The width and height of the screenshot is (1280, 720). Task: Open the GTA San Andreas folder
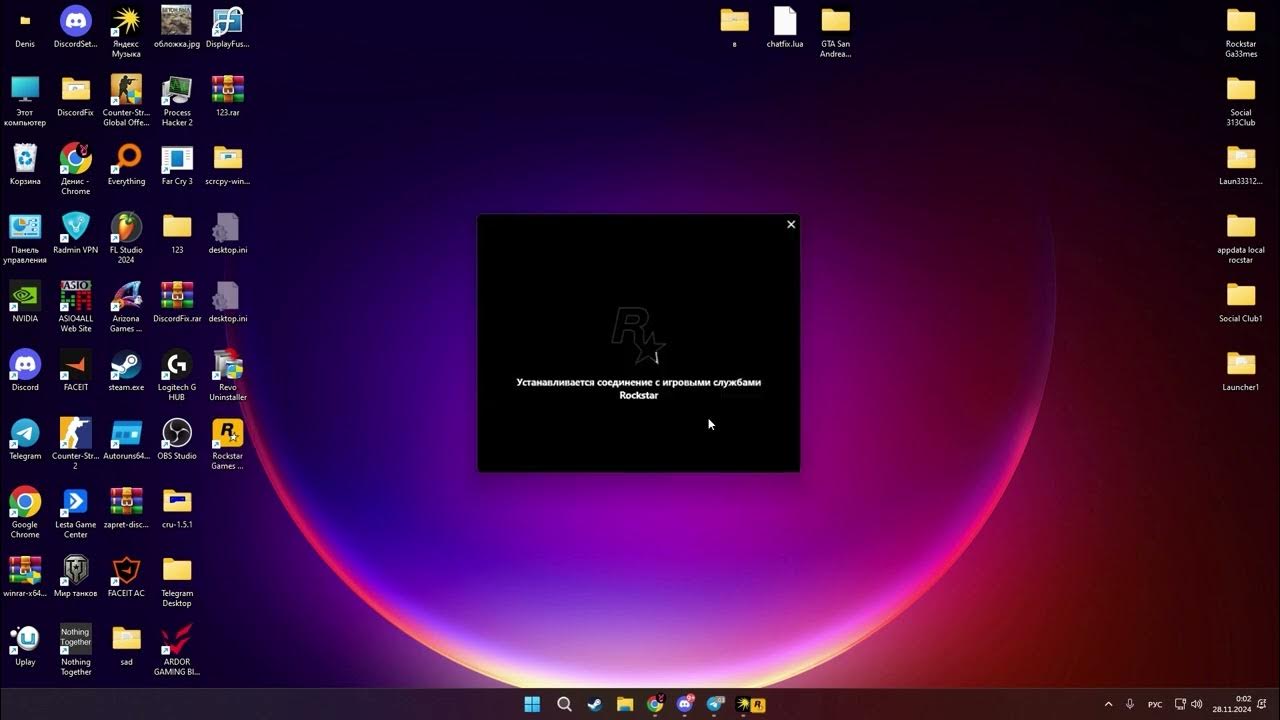pos(835,32)
